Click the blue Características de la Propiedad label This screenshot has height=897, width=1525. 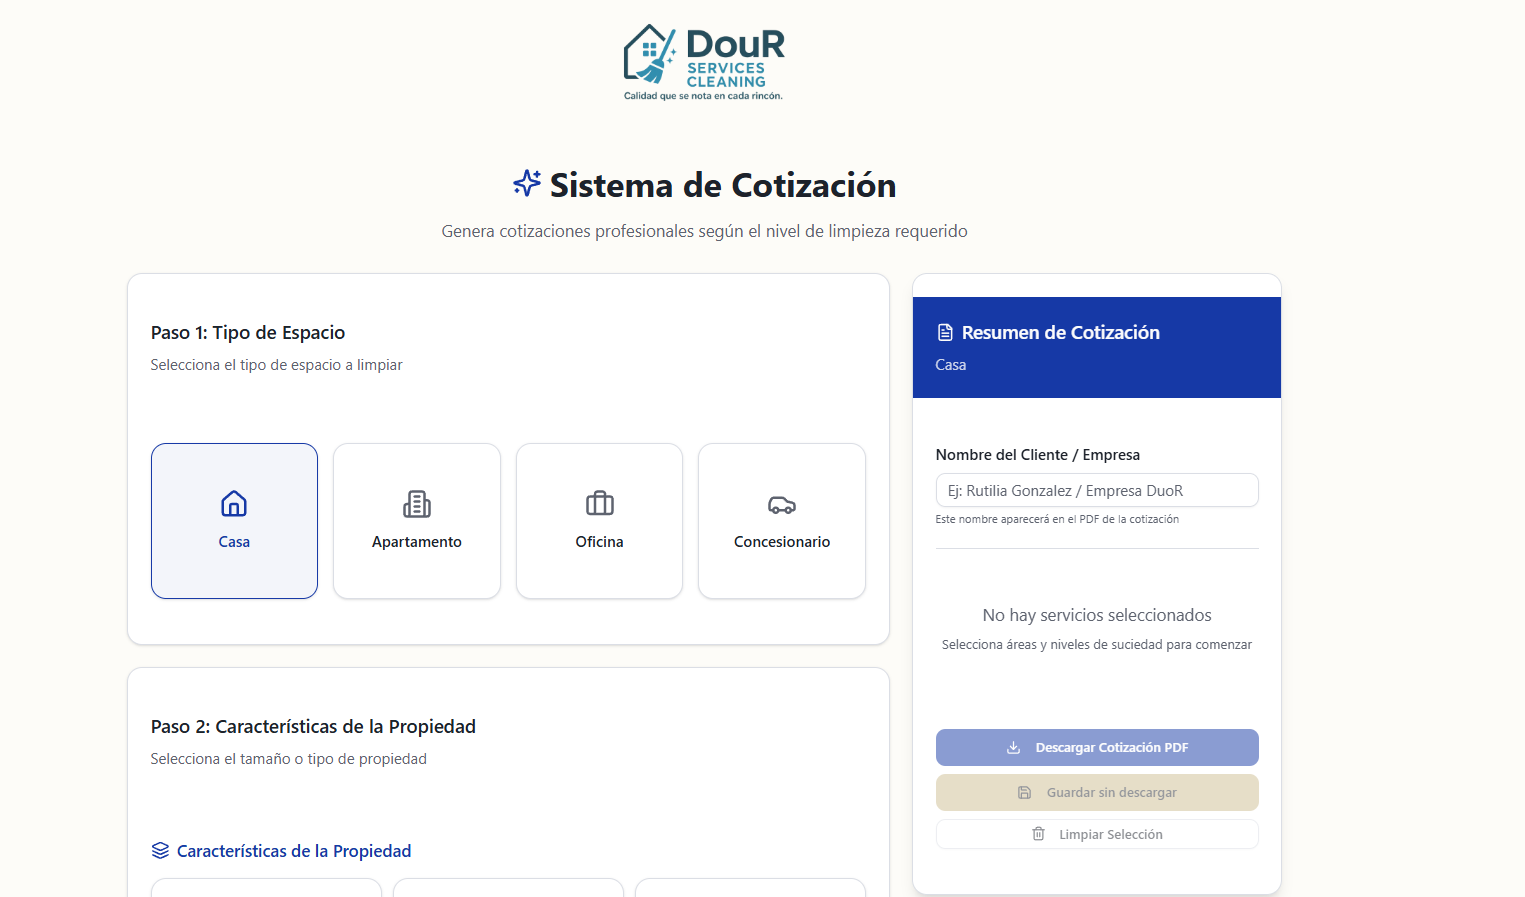point(294,851)
